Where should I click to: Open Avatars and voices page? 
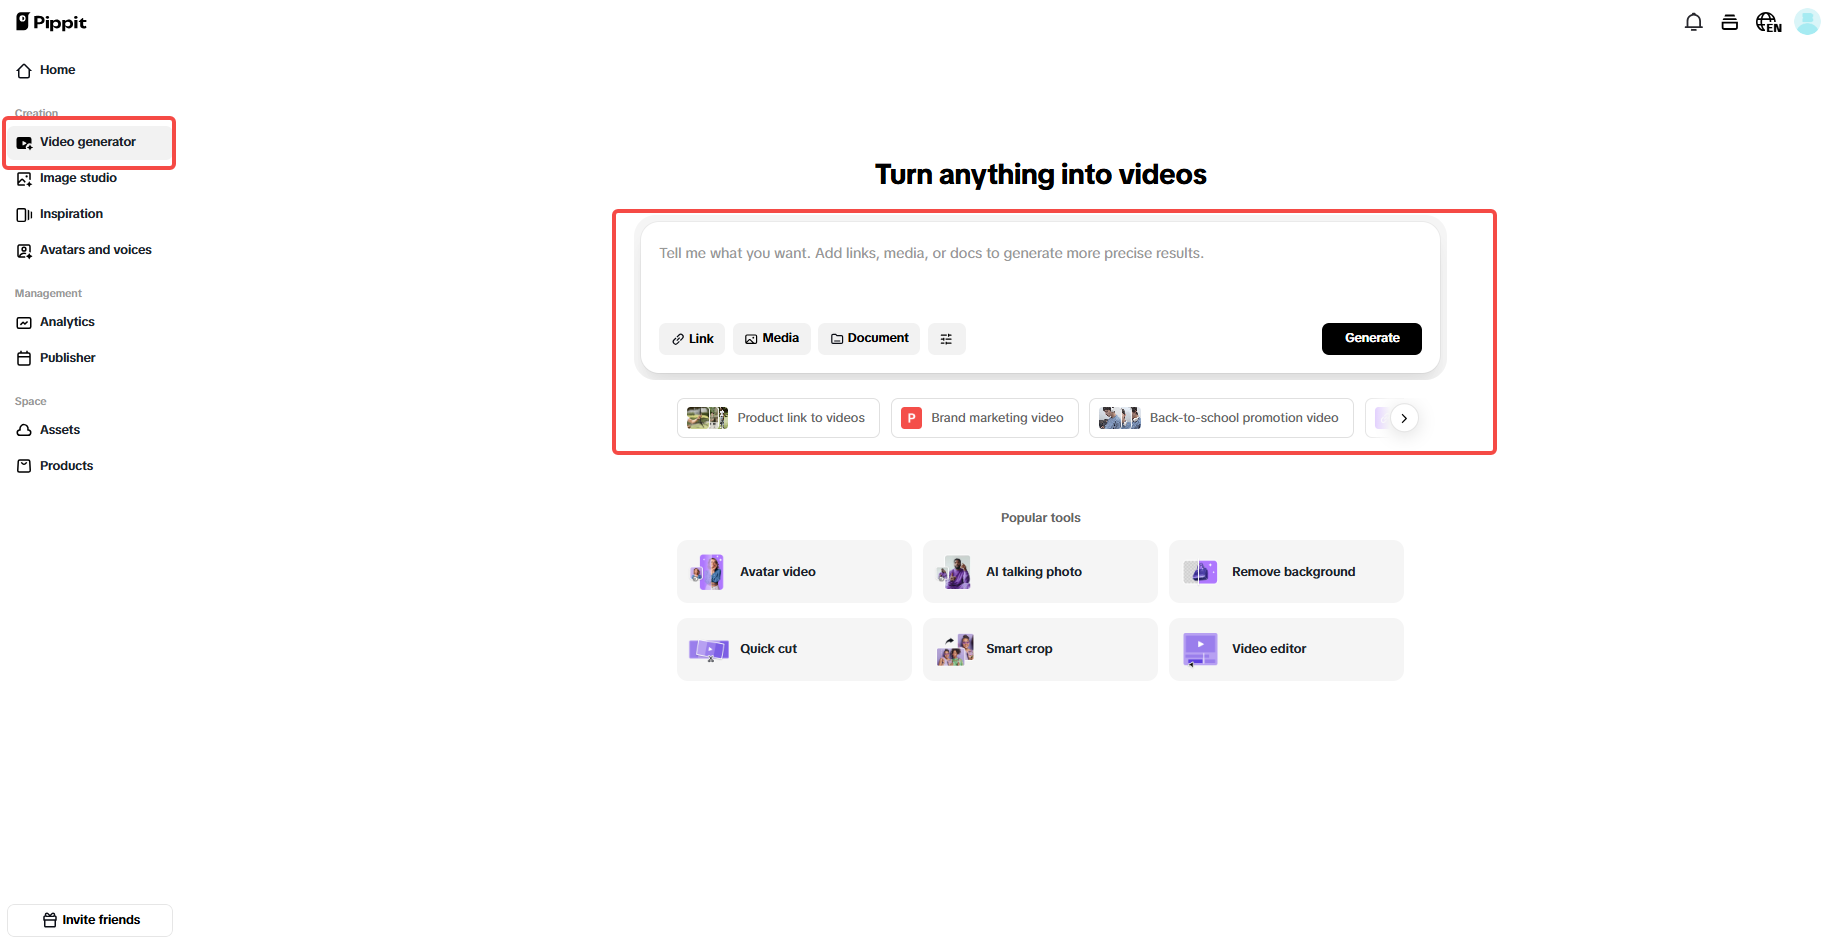click(90, 250)
